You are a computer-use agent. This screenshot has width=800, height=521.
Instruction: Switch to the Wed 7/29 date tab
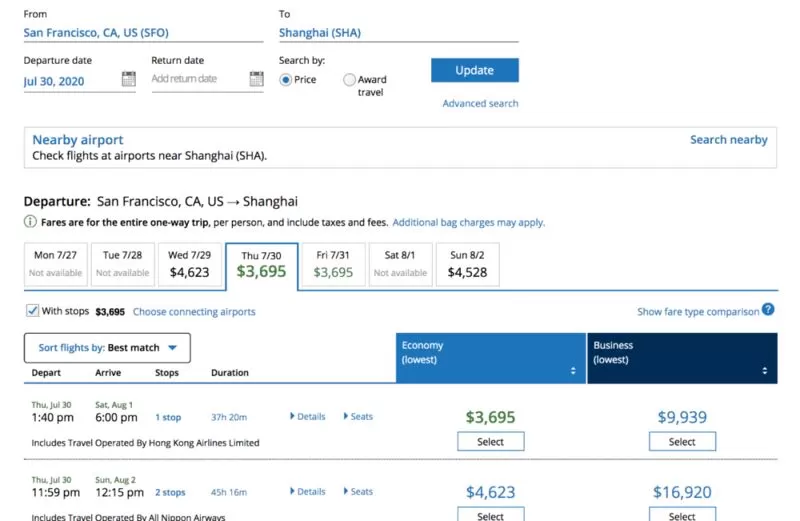pyautogui.click(x=189, y=264)
